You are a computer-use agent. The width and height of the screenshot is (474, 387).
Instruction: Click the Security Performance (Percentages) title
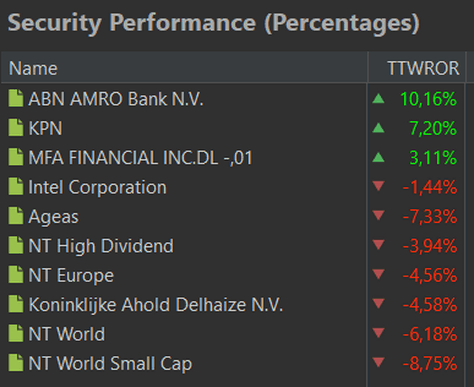pos(213,23)
